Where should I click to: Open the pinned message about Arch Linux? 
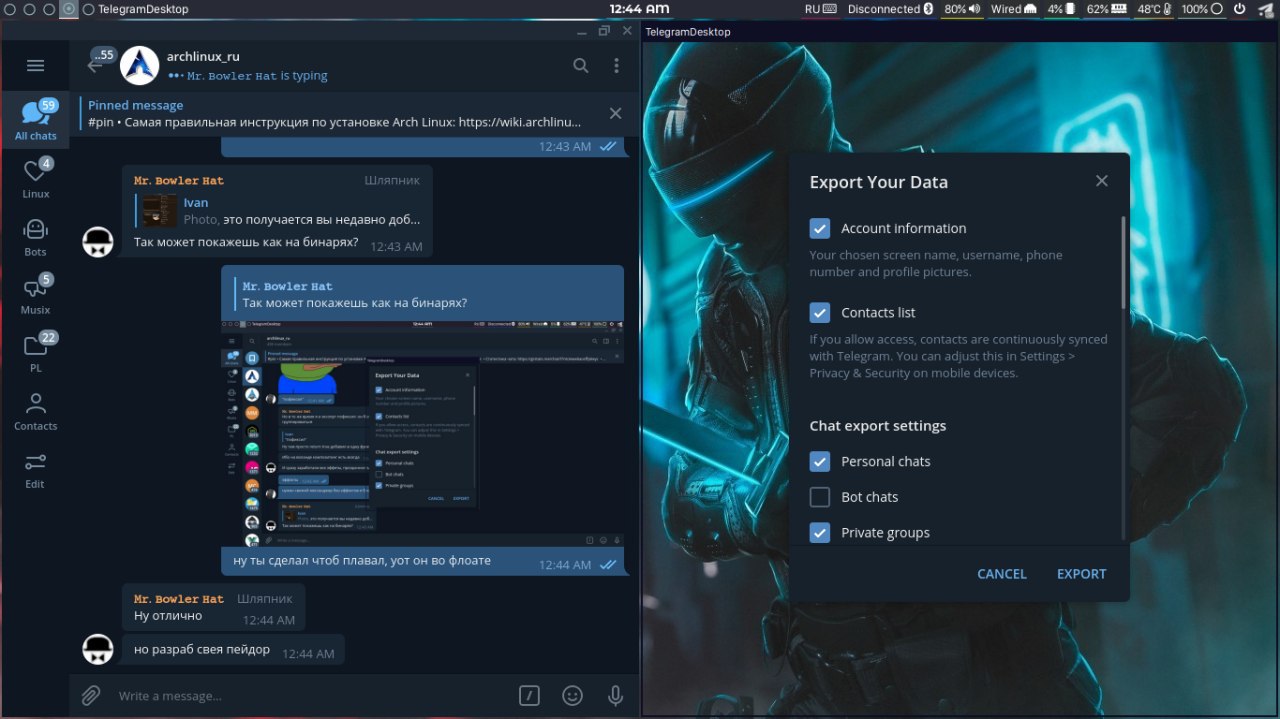coord(340,114)
